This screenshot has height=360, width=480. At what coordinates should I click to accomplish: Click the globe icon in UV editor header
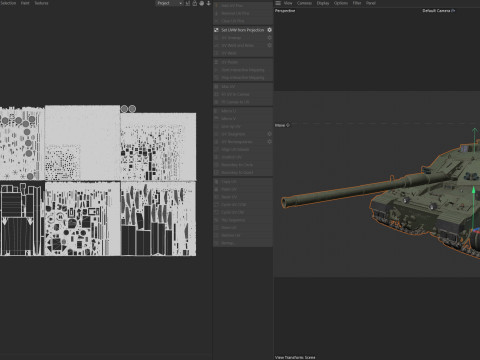pos(202,3)
